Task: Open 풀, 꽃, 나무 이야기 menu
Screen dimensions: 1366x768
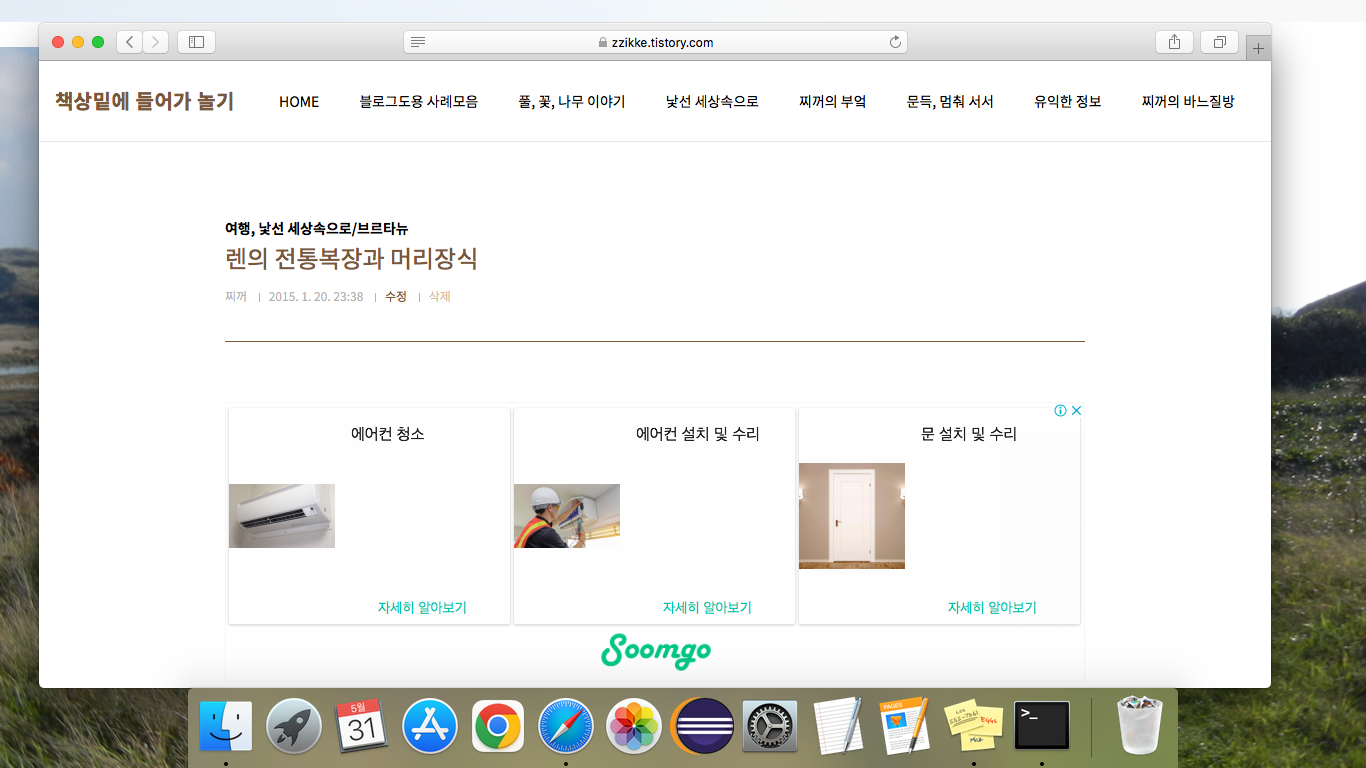Action: pos(572,101)
